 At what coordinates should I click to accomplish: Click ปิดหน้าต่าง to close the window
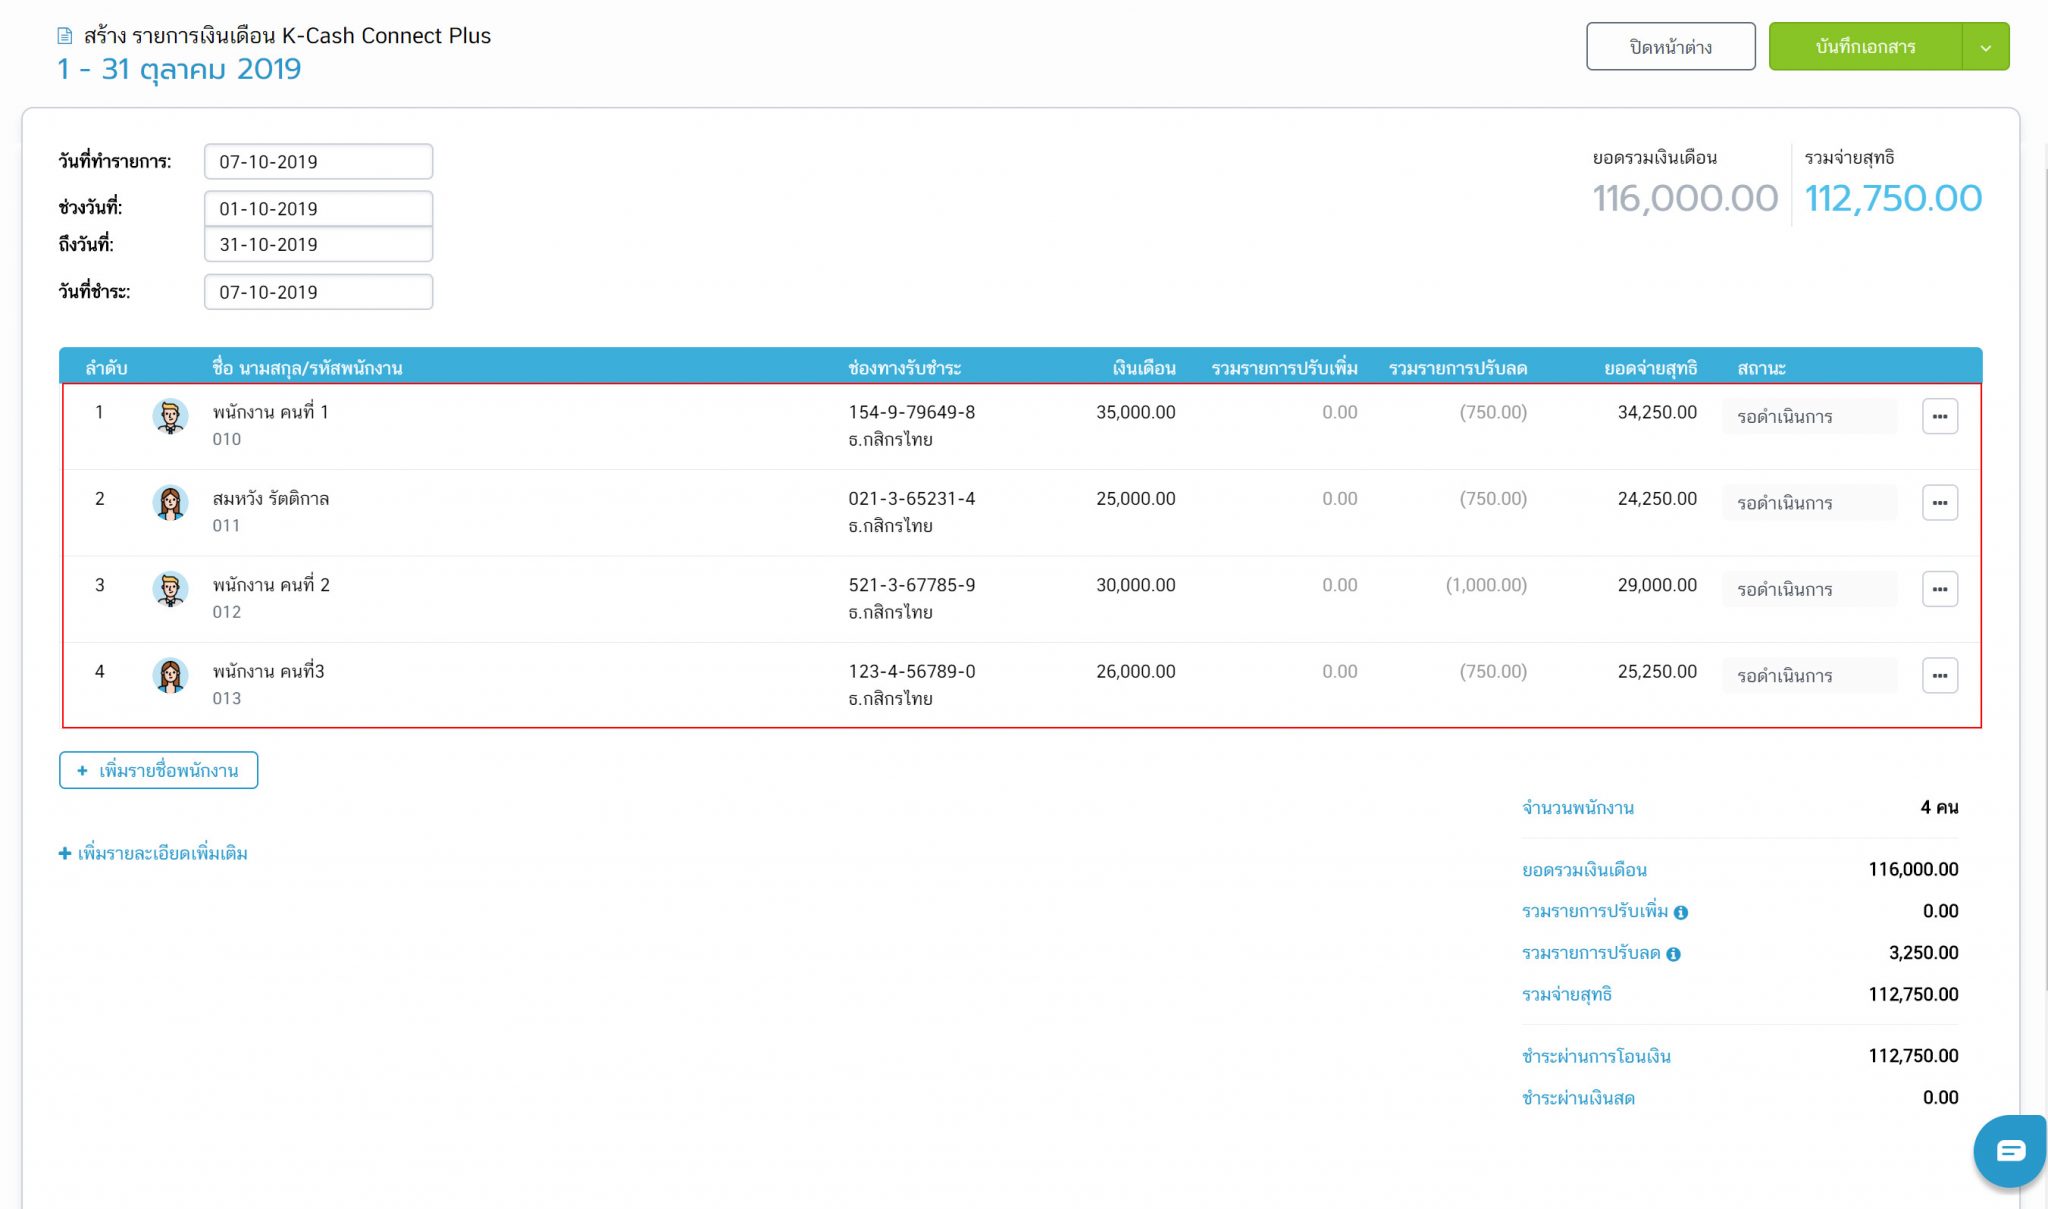click(1670, 45)
